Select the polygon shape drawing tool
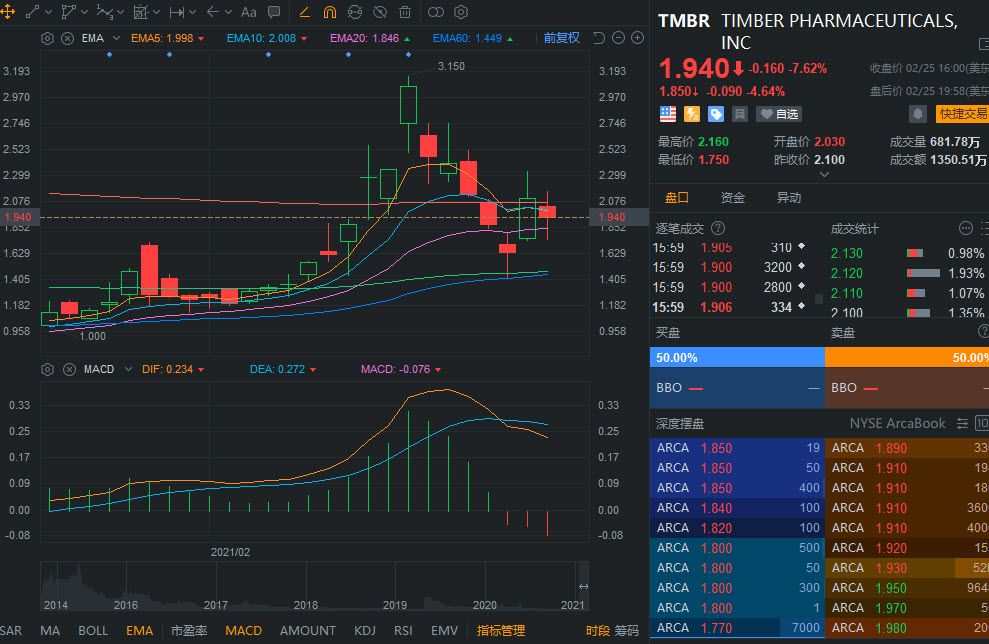Image resolution: width=989 pixels, height=644 pixels. pos(68,11)
